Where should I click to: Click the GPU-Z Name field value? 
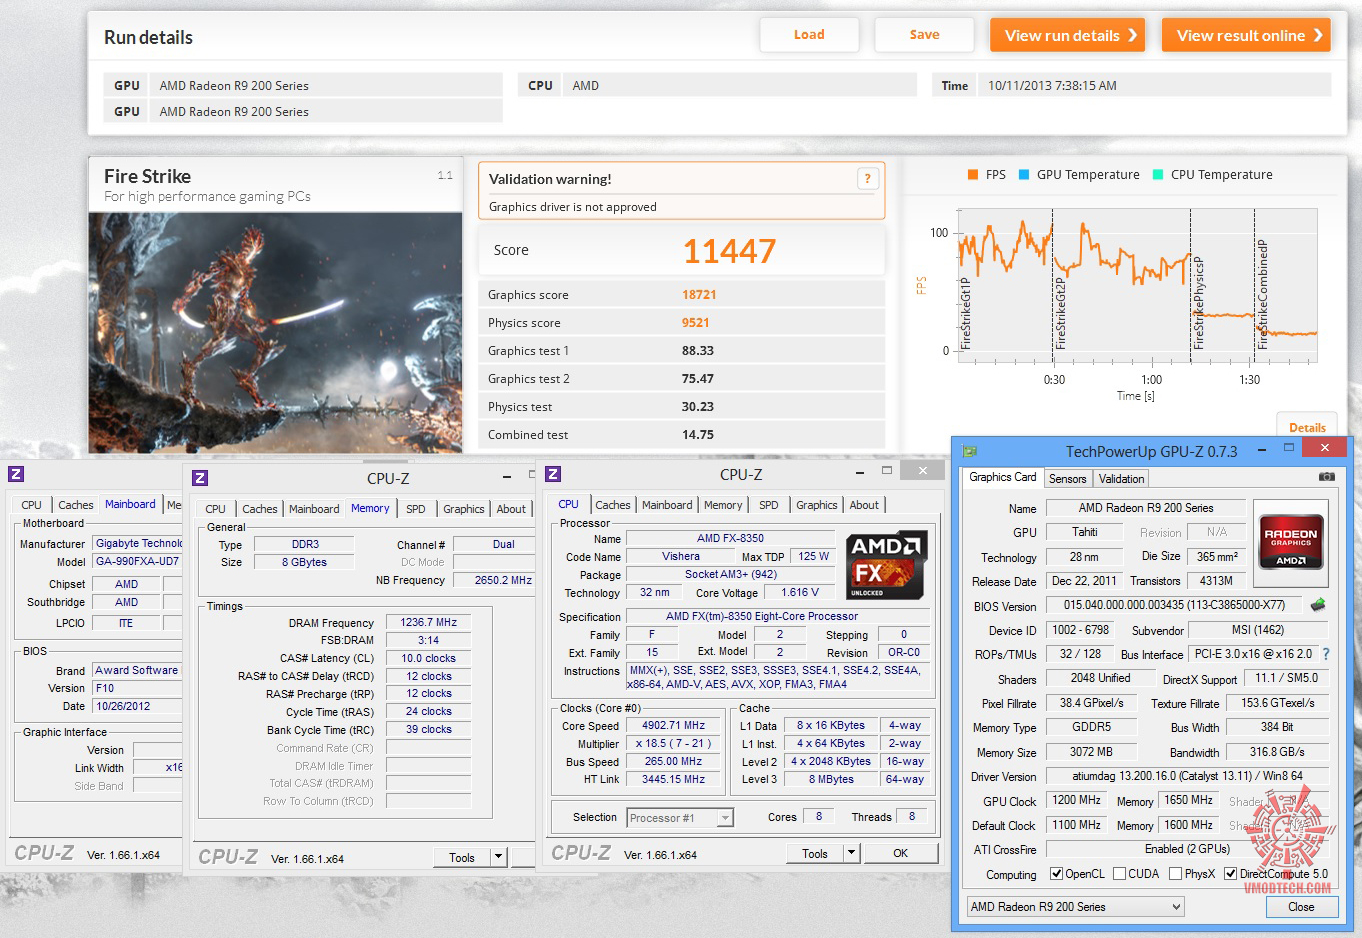pyautogui.click(x=1146, y=508)
